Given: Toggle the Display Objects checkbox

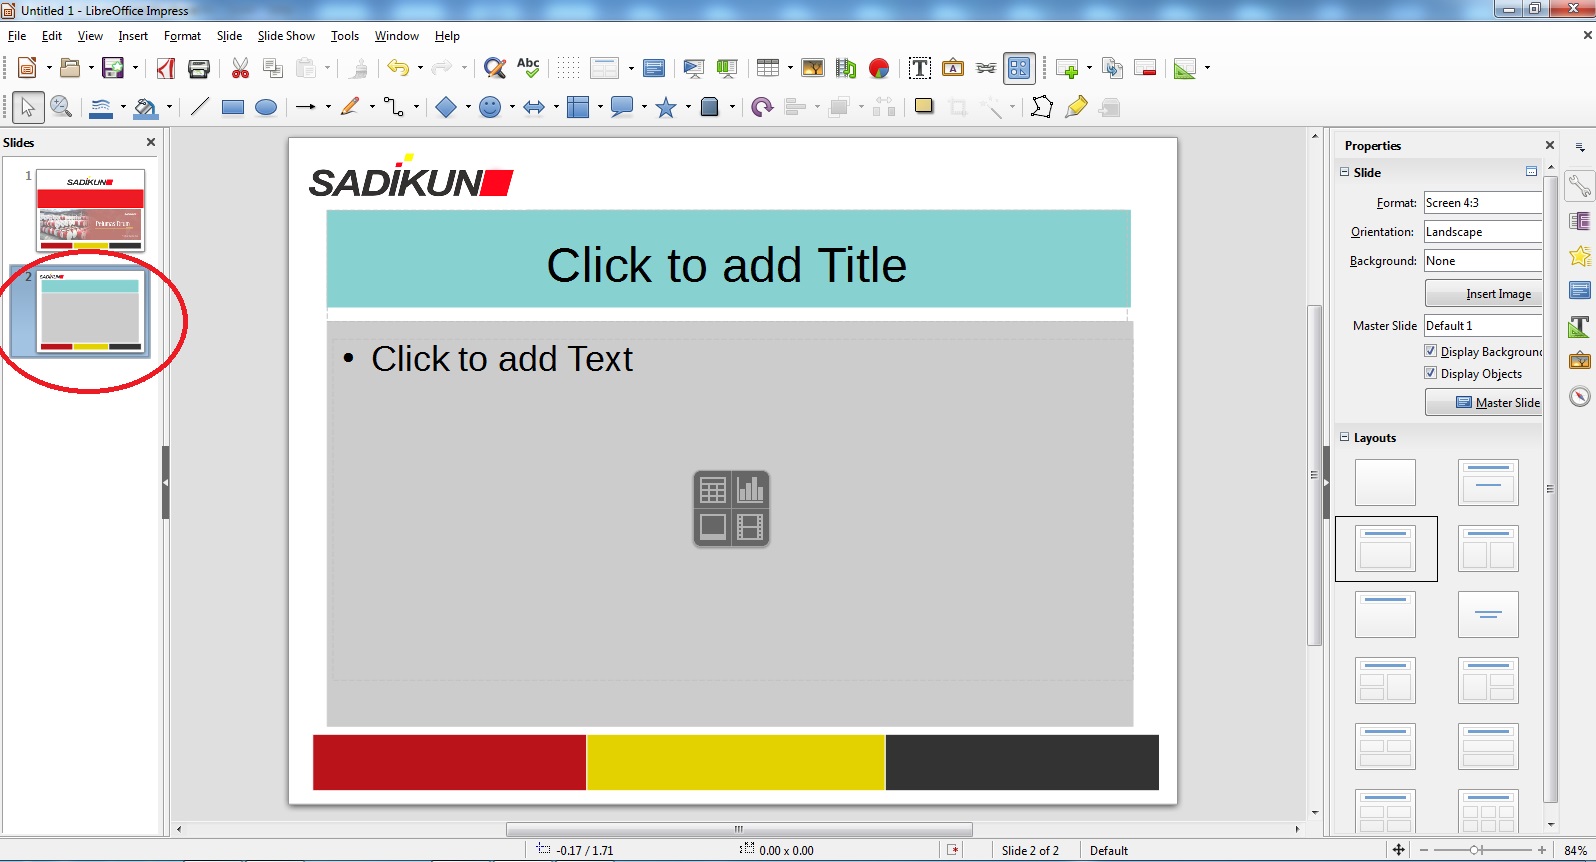Looking at the screenshot, I should pos(1430,373).
